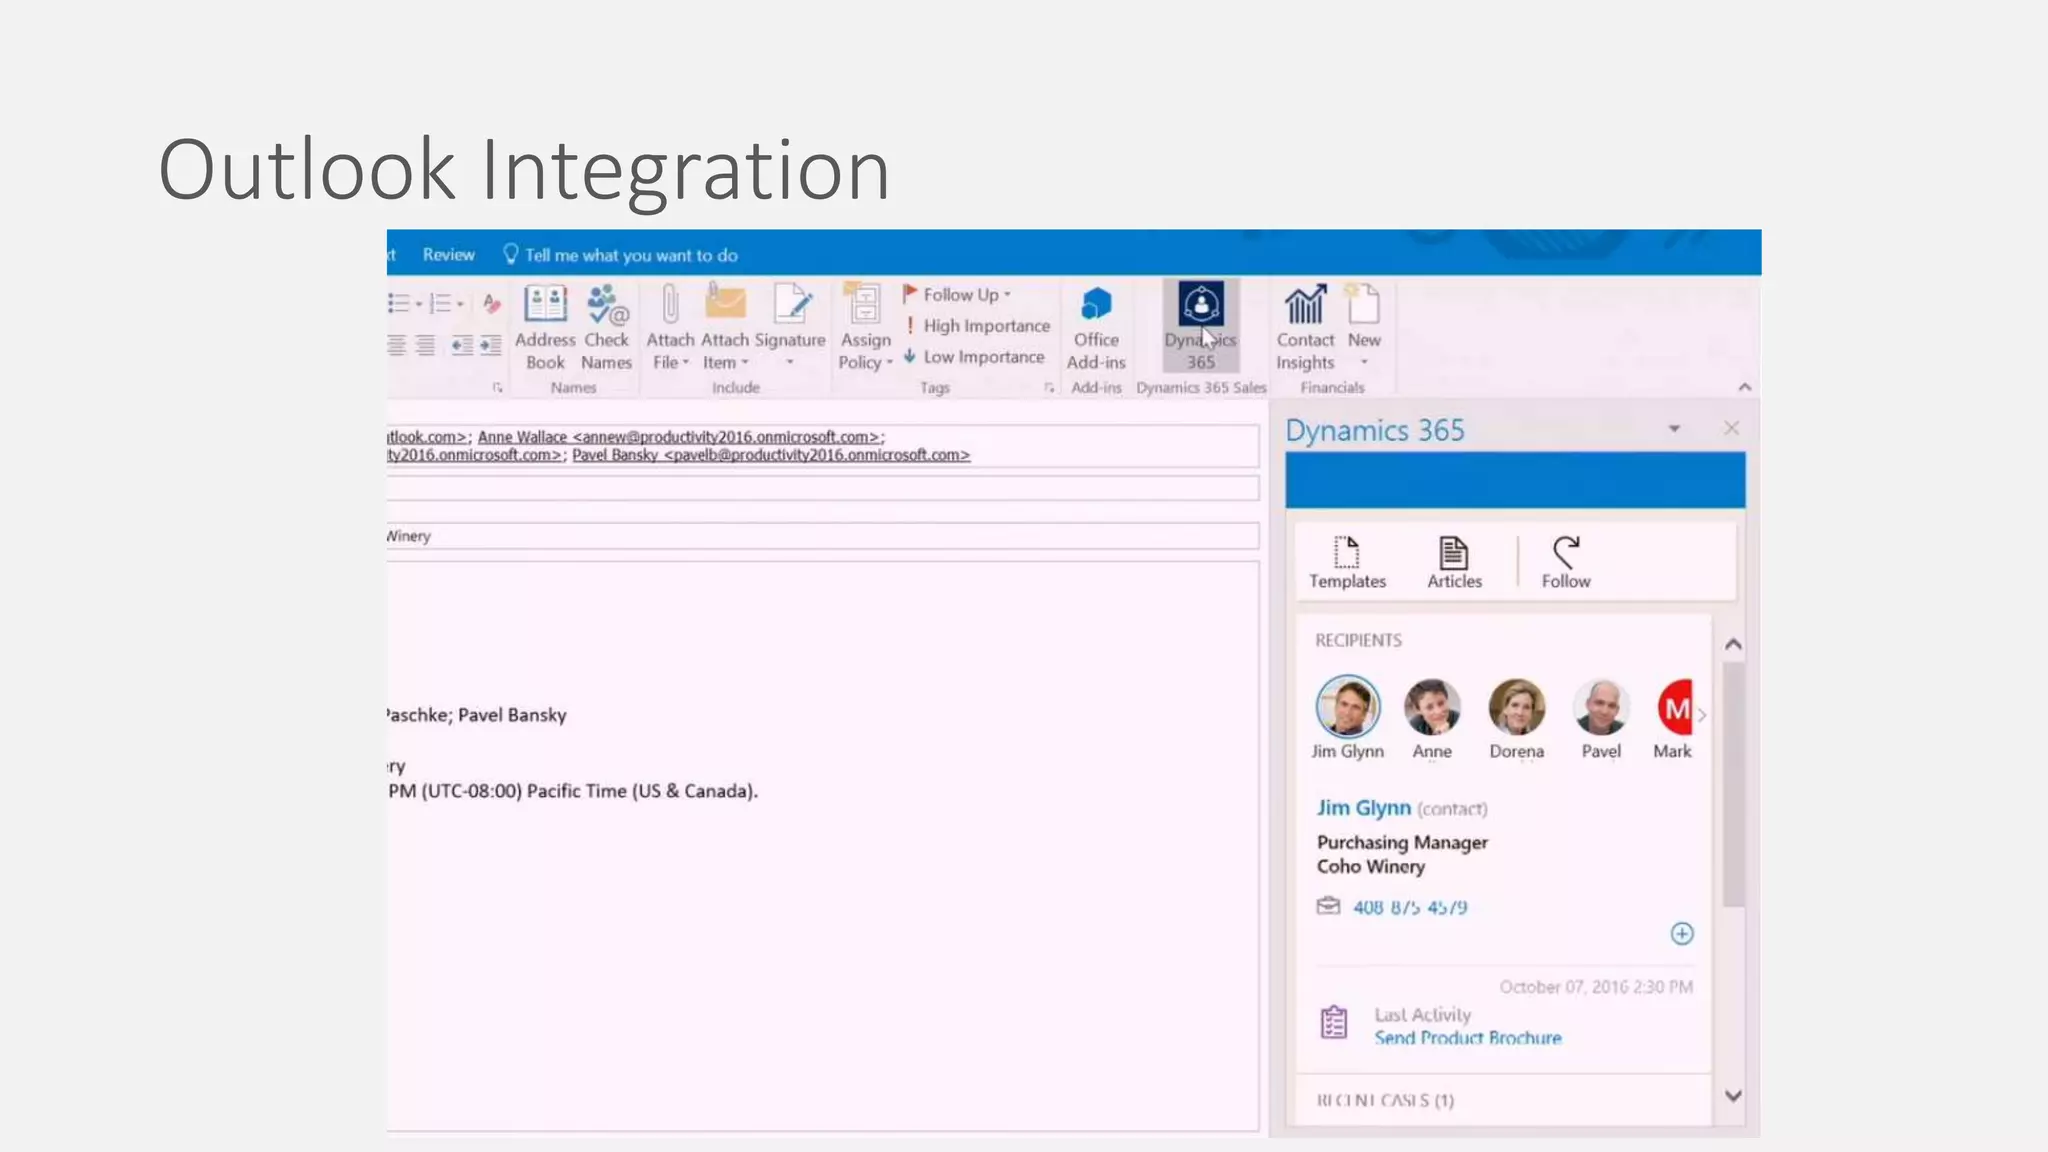Viewport: 2048px width, 1152px height.
Task: Show more recipients chevron
Action: (1702, 714)
